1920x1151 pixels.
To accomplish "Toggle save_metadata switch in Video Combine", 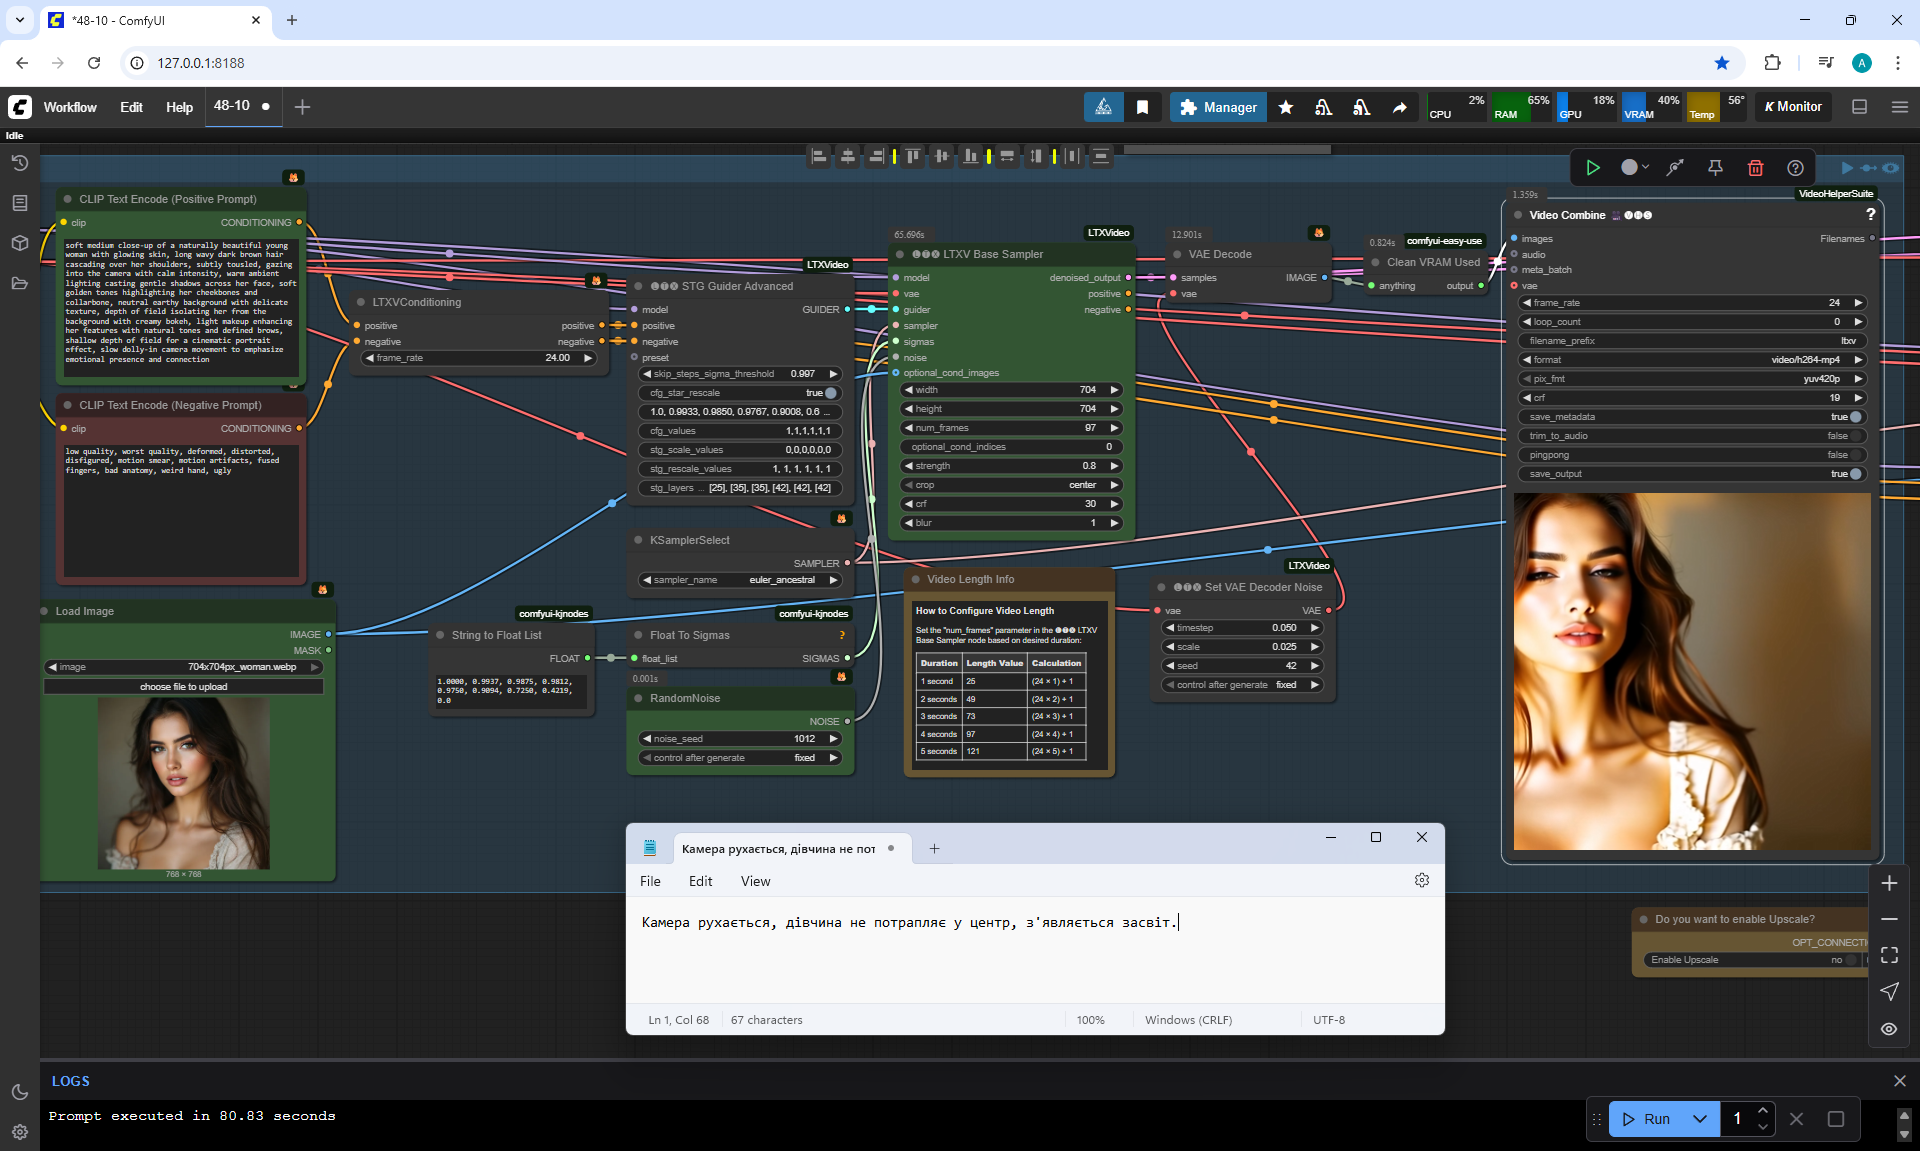I will [1855, 417].
